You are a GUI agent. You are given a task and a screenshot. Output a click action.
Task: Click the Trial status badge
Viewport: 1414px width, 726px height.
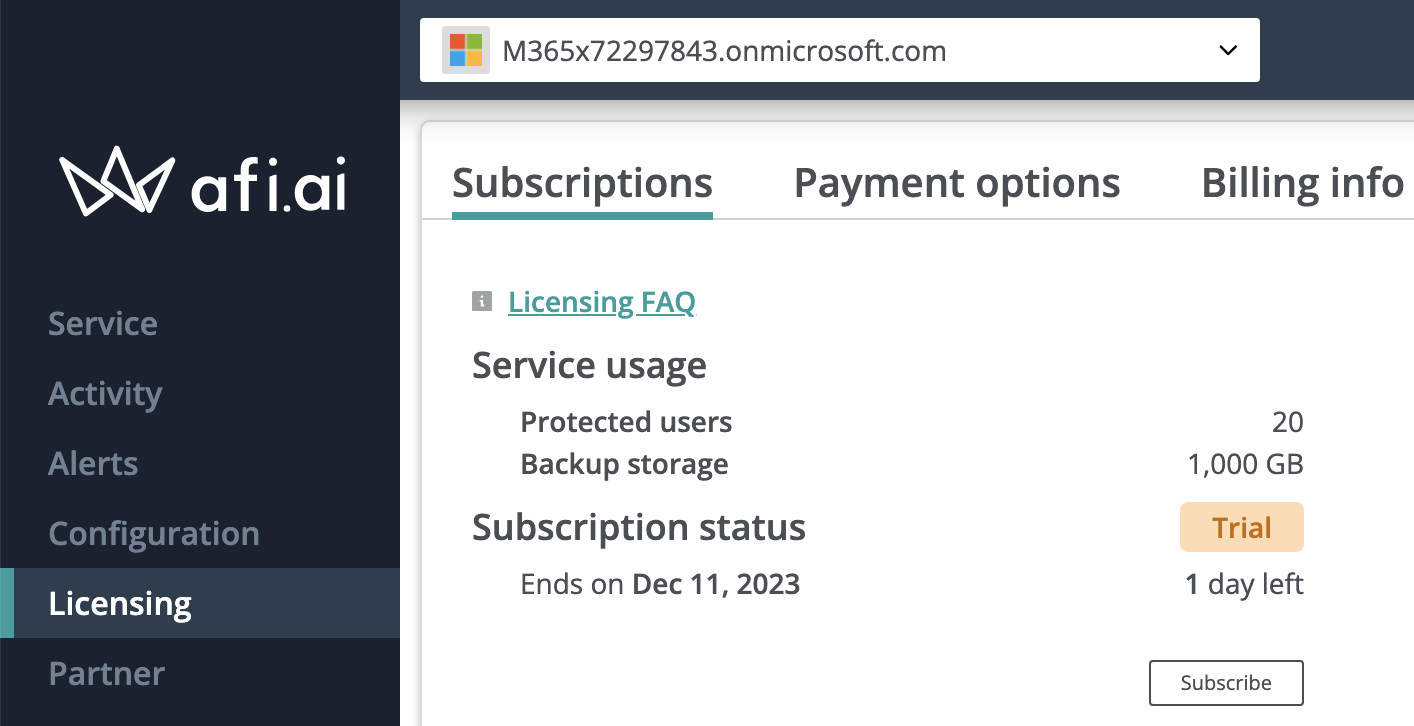click(x=1242, y=527)
